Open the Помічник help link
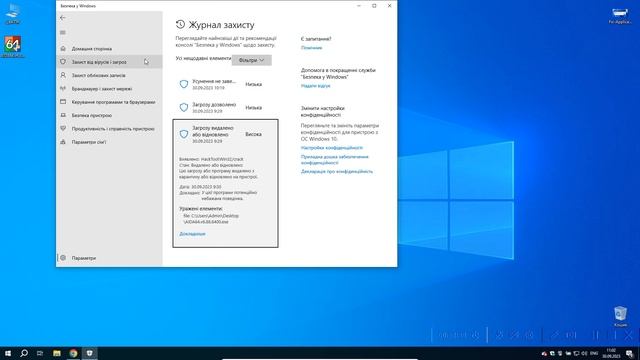This screenshot has height=360, width=640. (x=311, y=48)
